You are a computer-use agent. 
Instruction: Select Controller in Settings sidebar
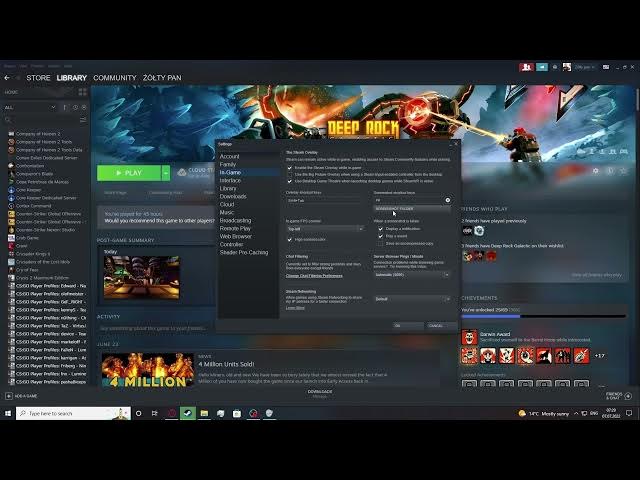[231, 244]
